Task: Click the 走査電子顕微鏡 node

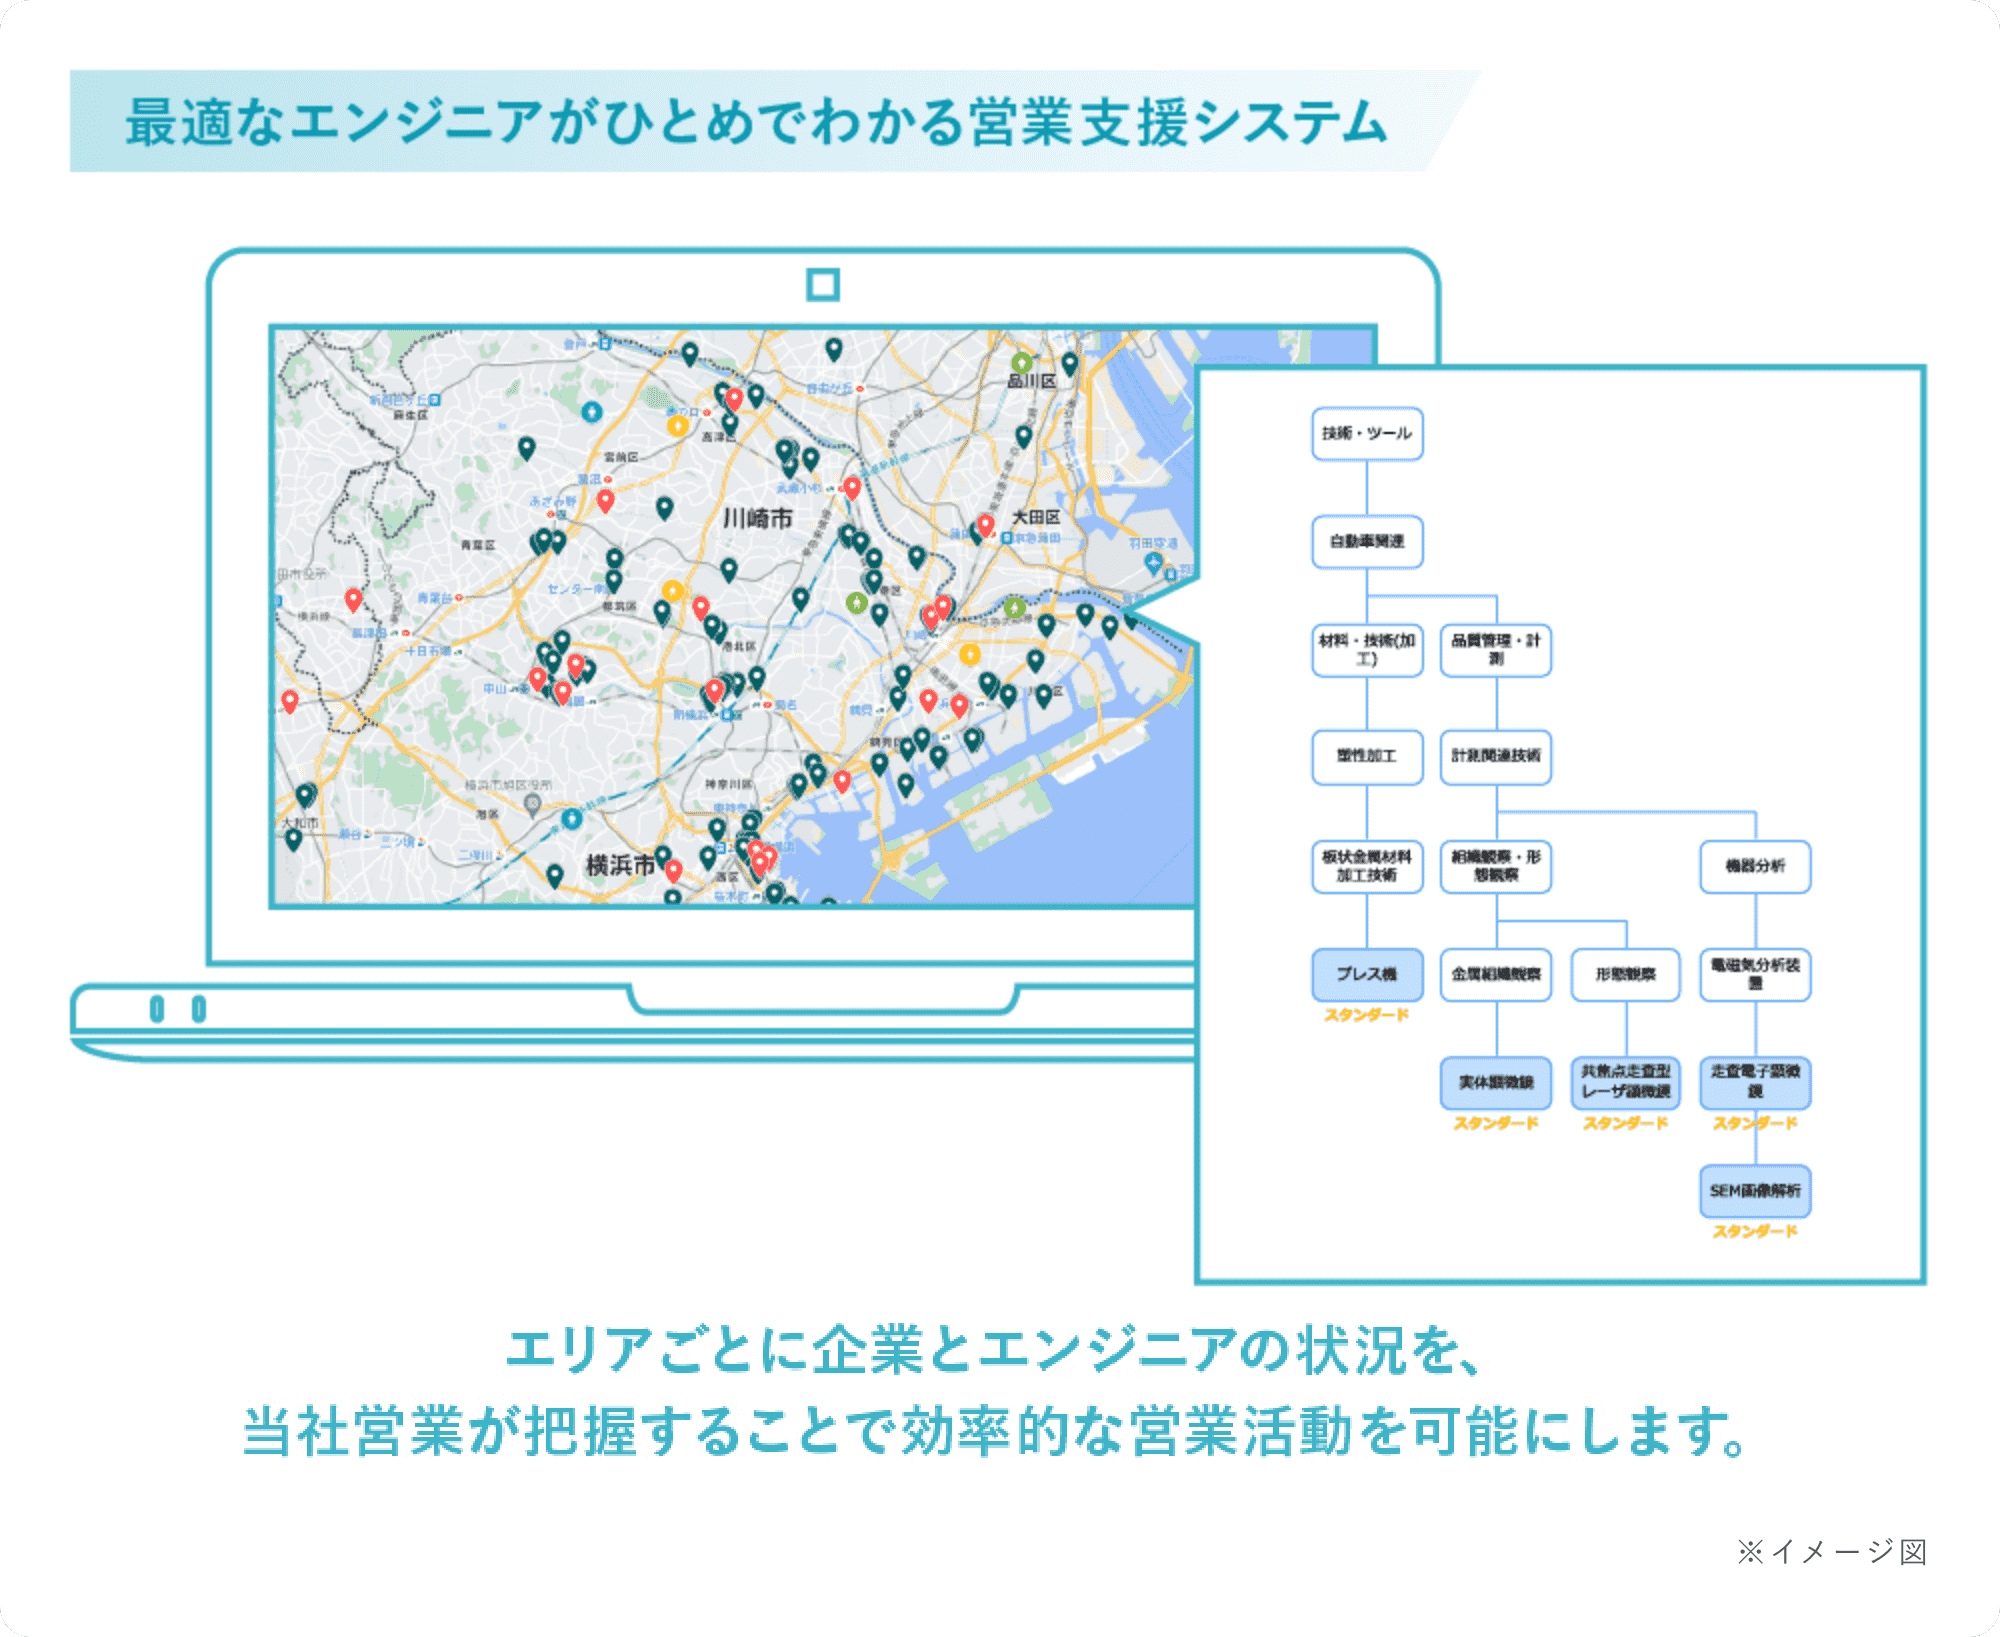Action: tap(1755, 1082)
